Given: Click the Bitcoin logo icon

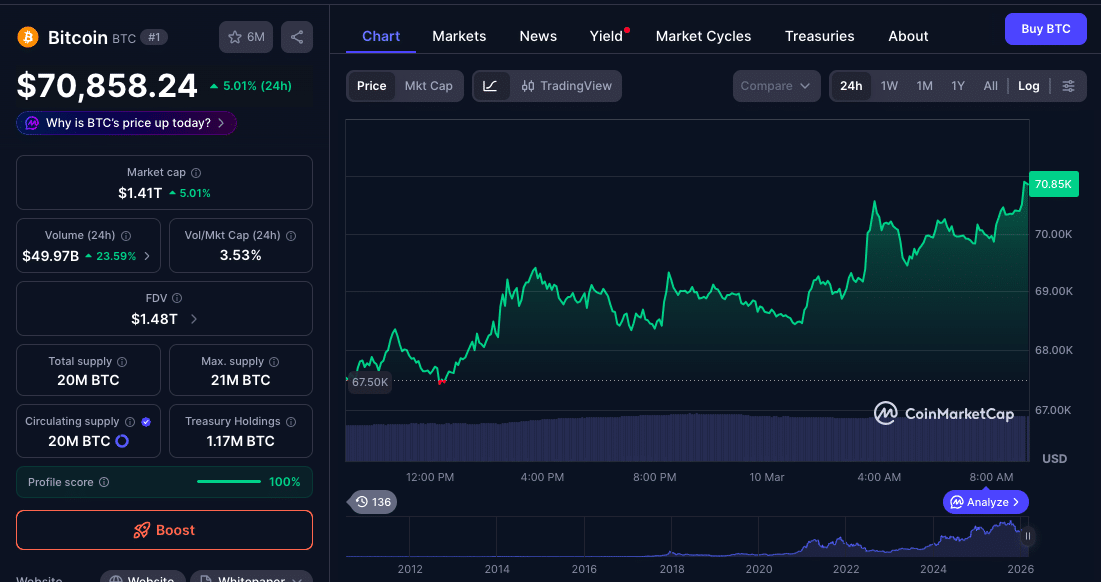Looking at the screenshot, I should [x=28, y=37].
